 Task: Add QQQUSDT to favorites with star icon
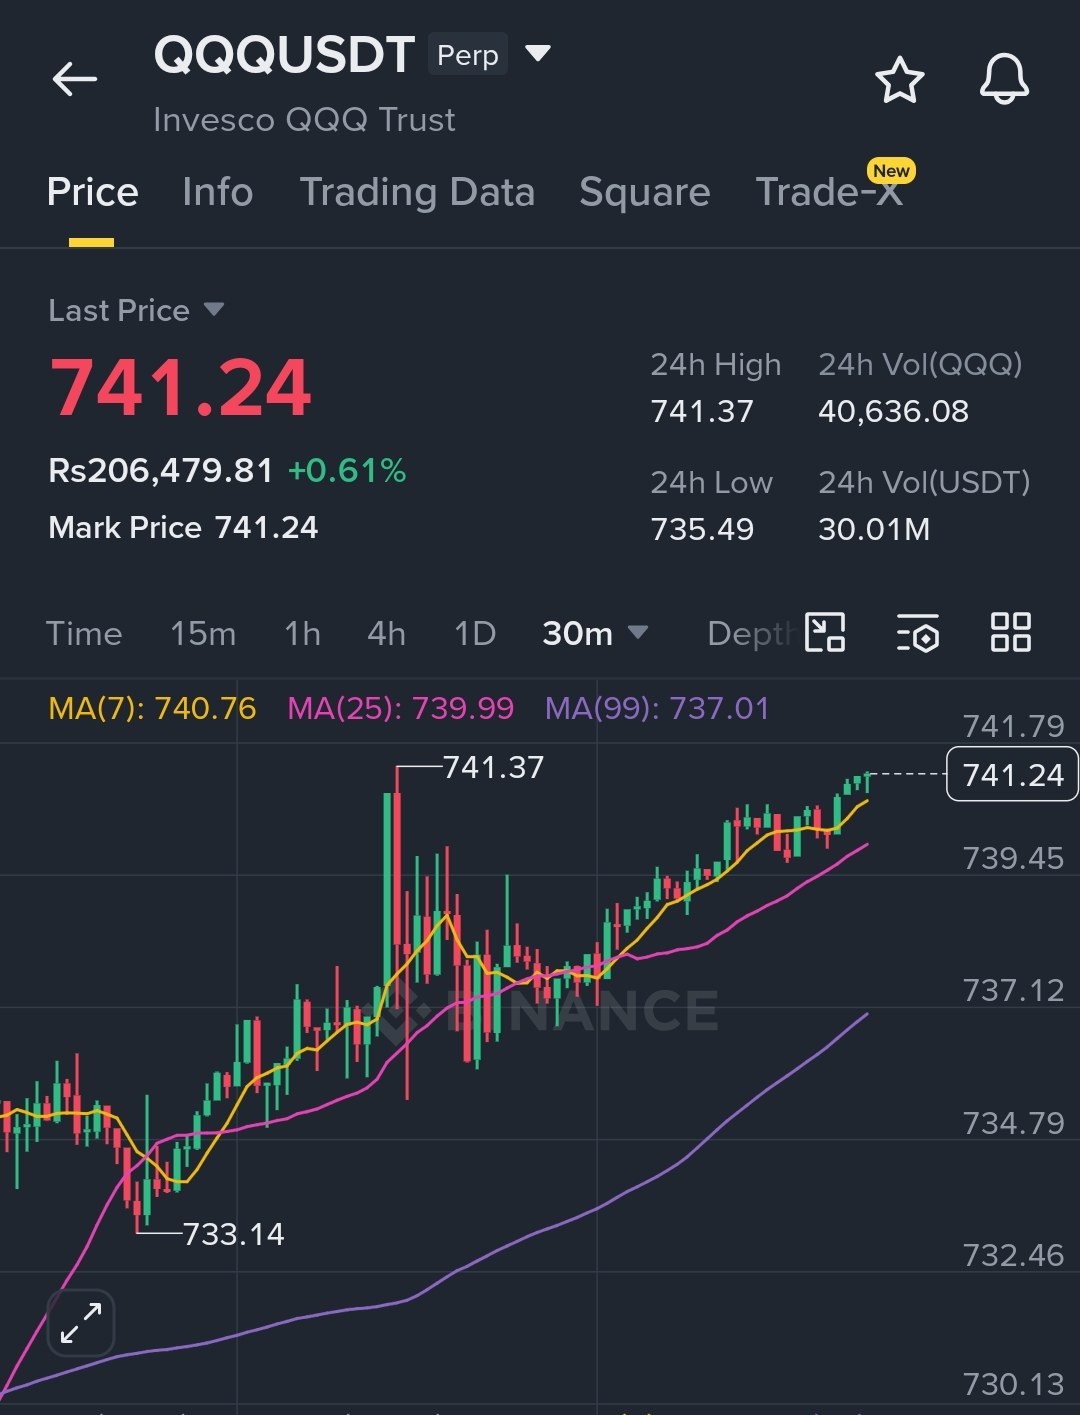[x=899, y=80]
